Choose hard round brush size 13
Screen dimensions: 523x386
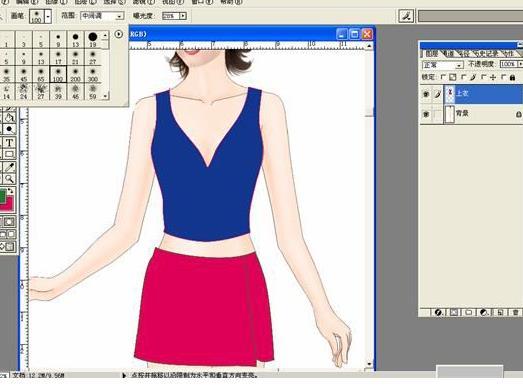tap(75, 40)
